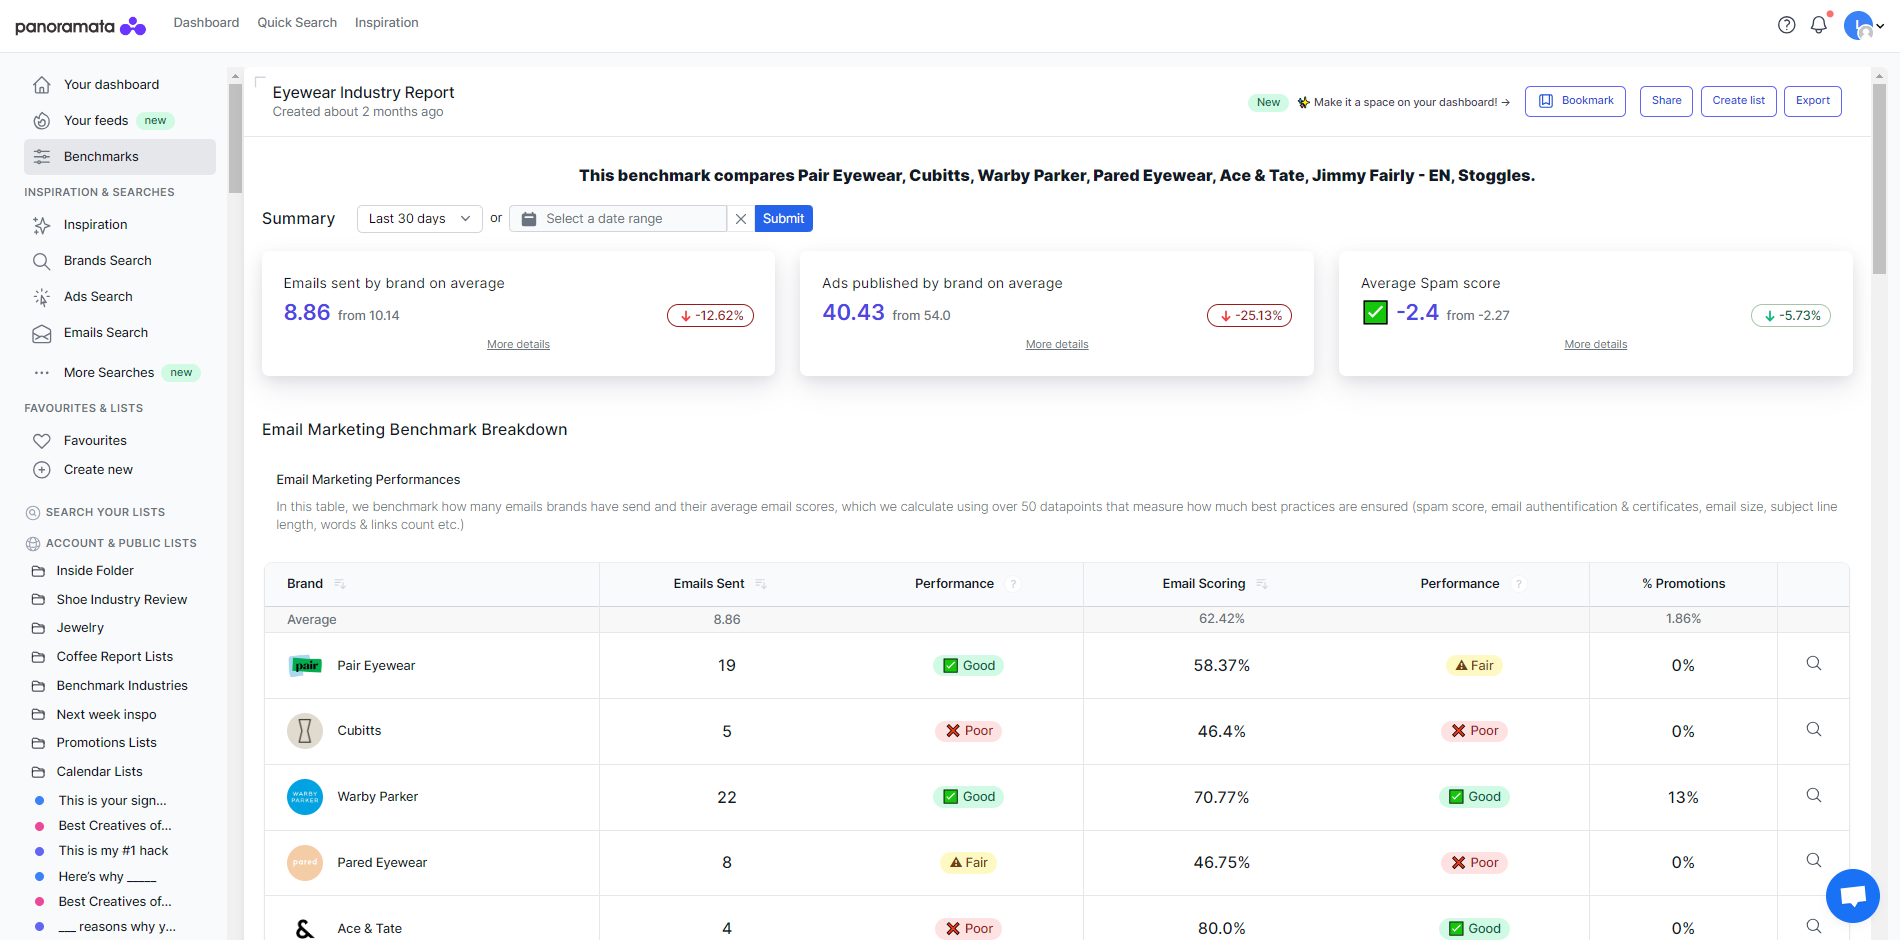The image size is (1900, 940).
Task: Open More details under Average Spam score
Action: coord(1596,345)
